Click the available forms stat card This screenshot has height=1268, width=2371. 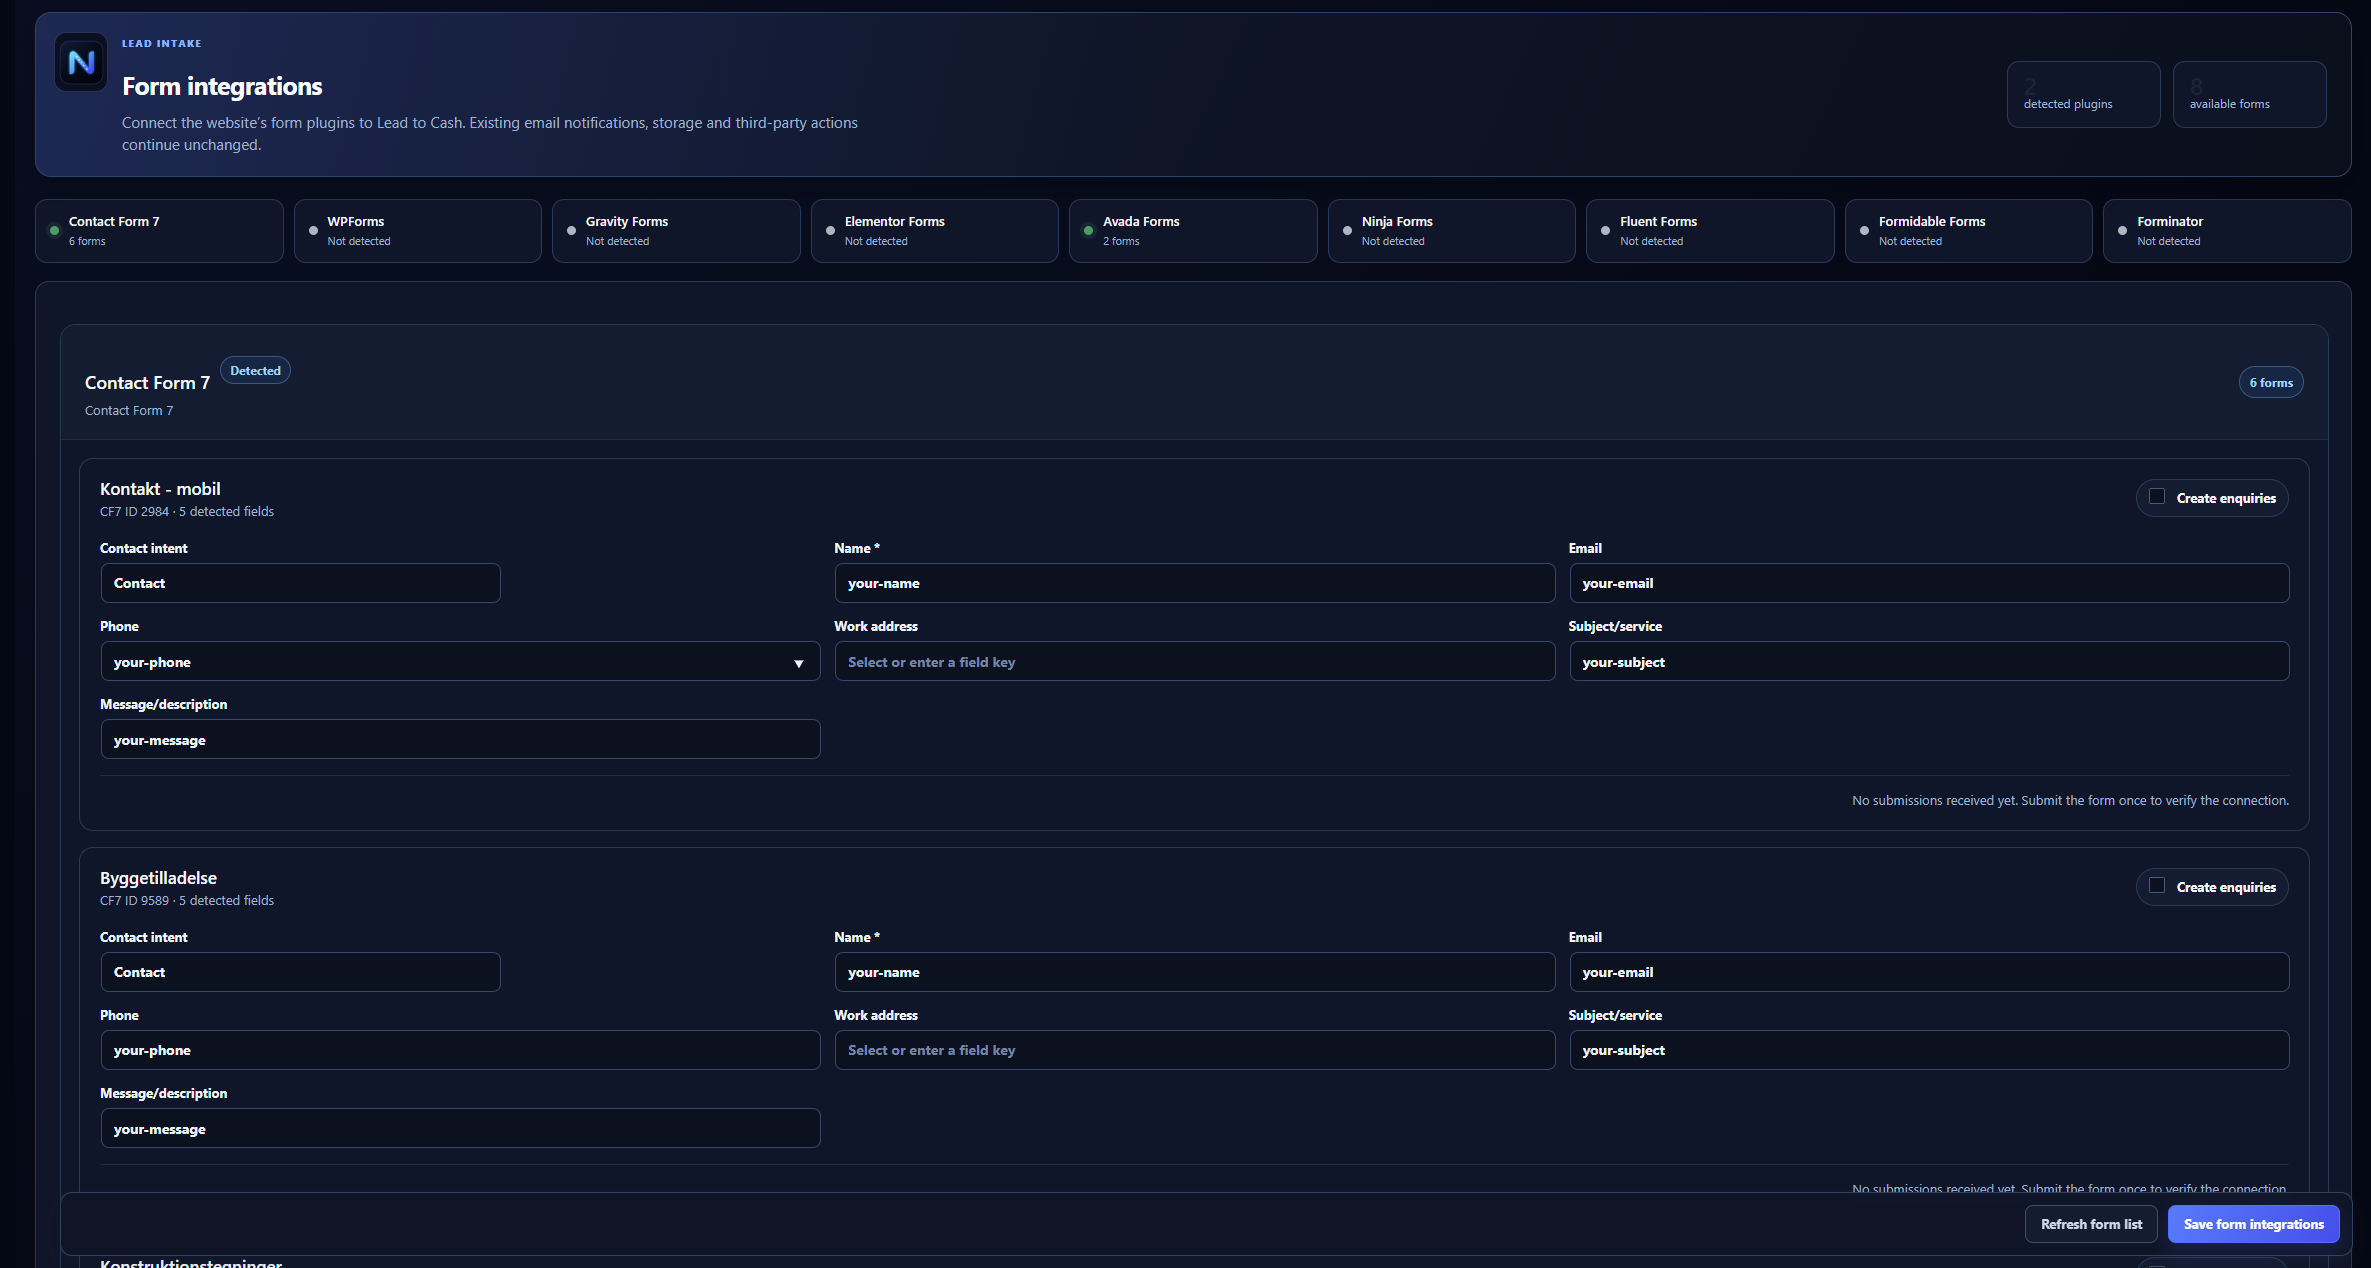[2249, 94]
